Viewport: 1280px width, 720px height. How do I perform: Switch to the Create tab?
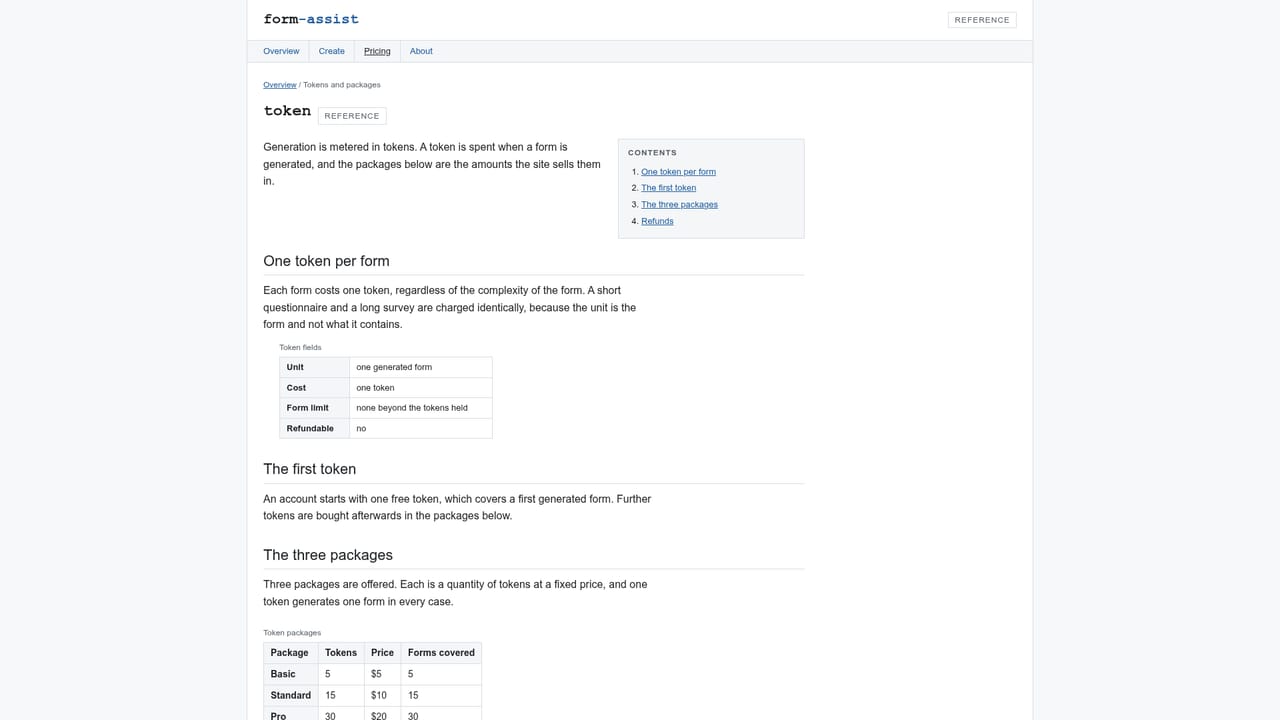point(332,51)
